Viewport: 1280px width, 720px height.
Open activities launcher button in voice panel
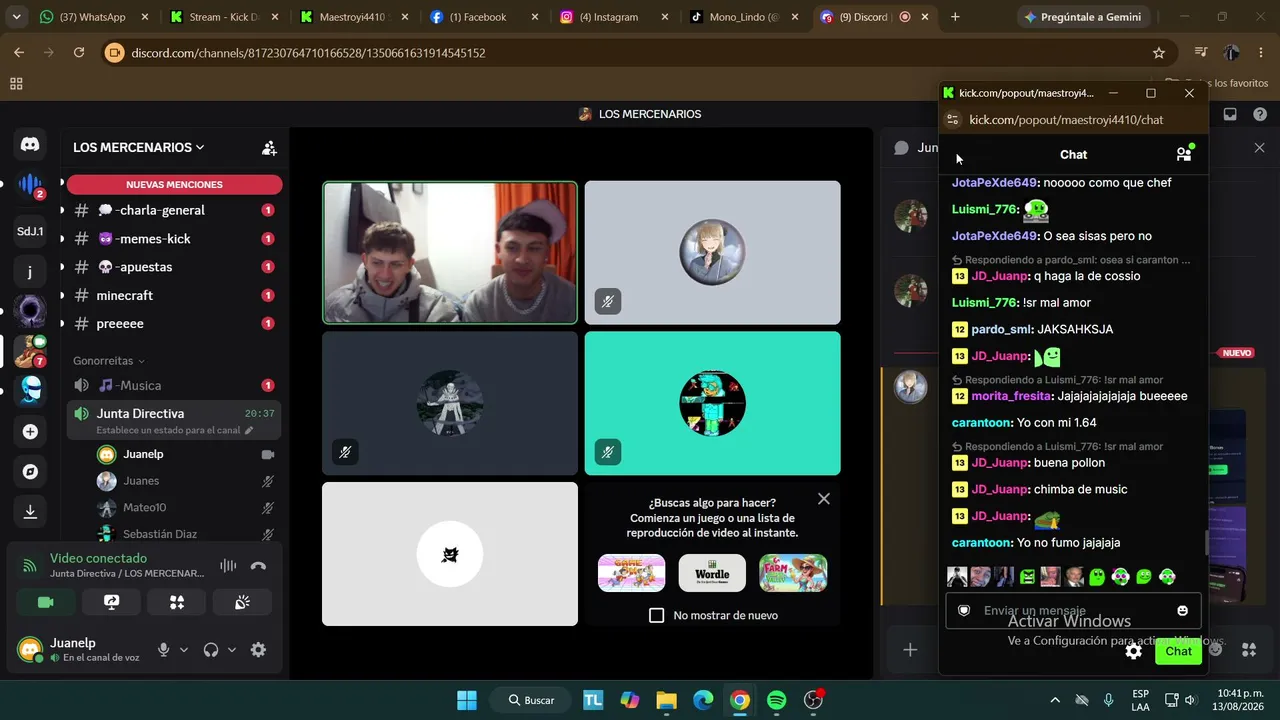177,602
